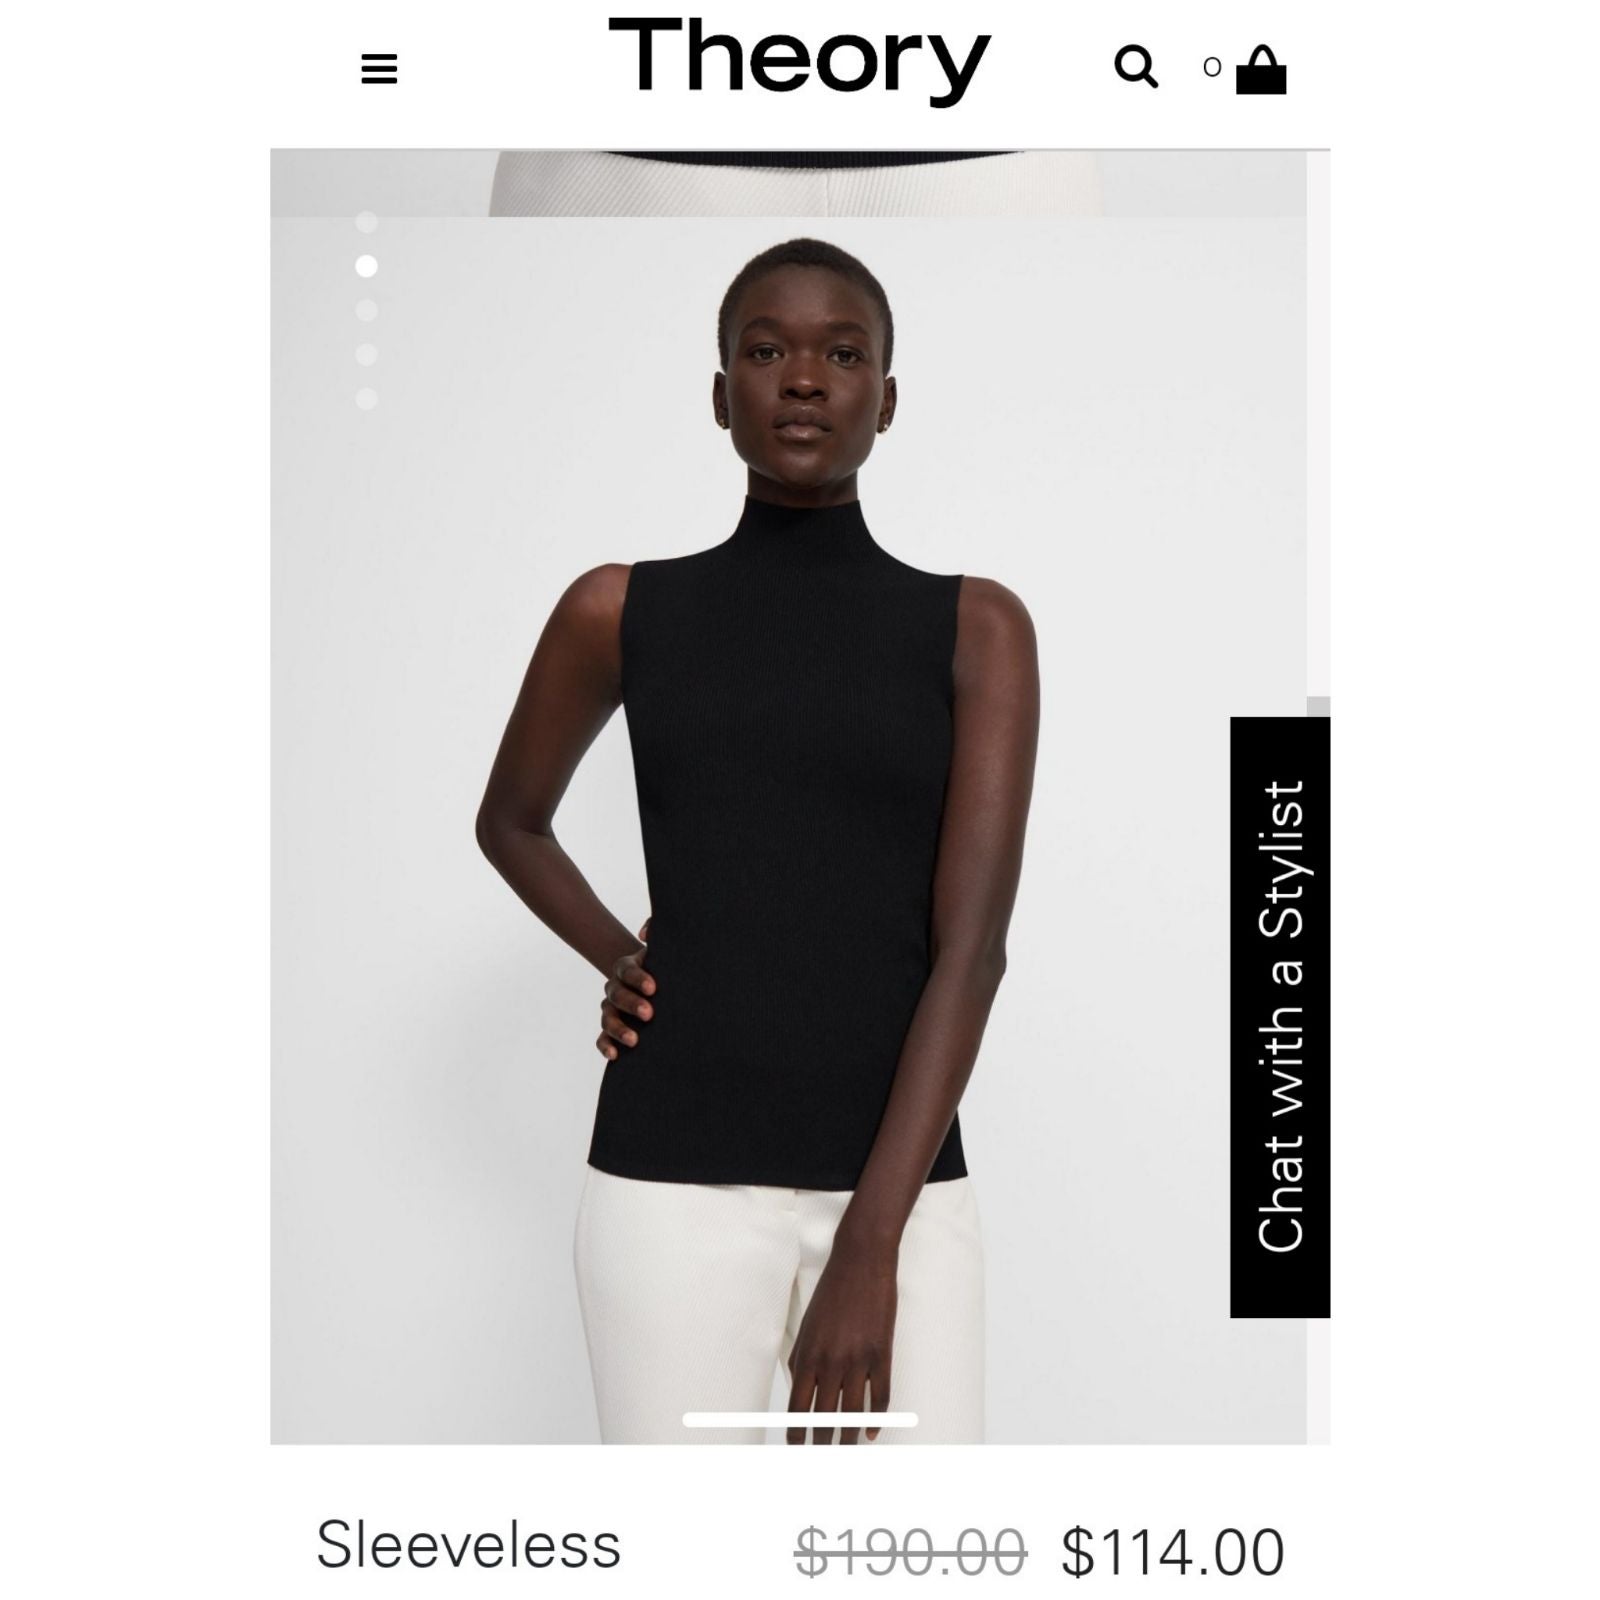Select the fifth image carousel dot
Screen dimensions: 1600x1600
click(367, 398)
